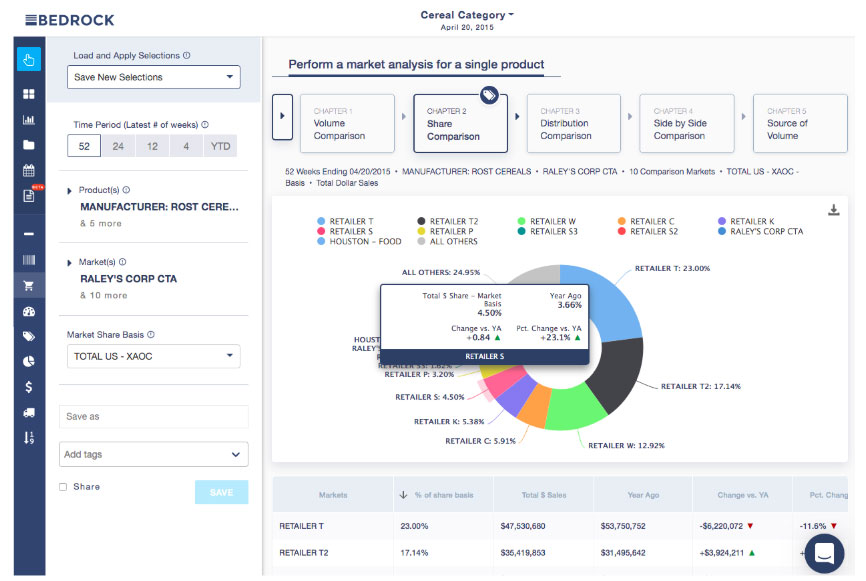Open the beta document report icon
Image resolution: width=866 pixels, height=581 pixels.
[x=29, y=196]
